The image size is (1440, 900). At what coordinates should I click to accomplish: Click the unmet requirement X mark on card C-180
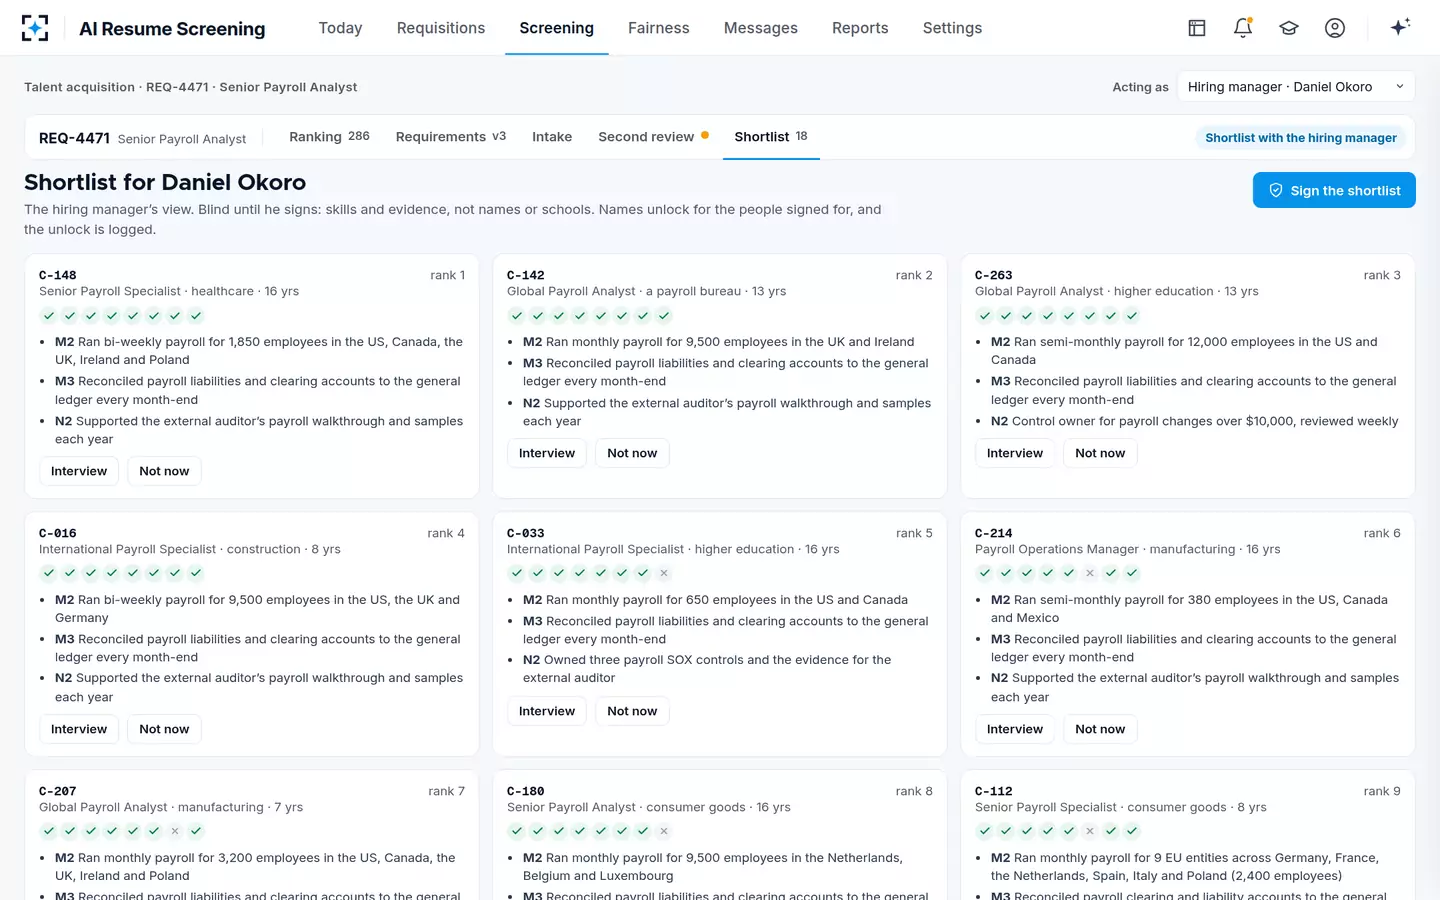point(664,831)
